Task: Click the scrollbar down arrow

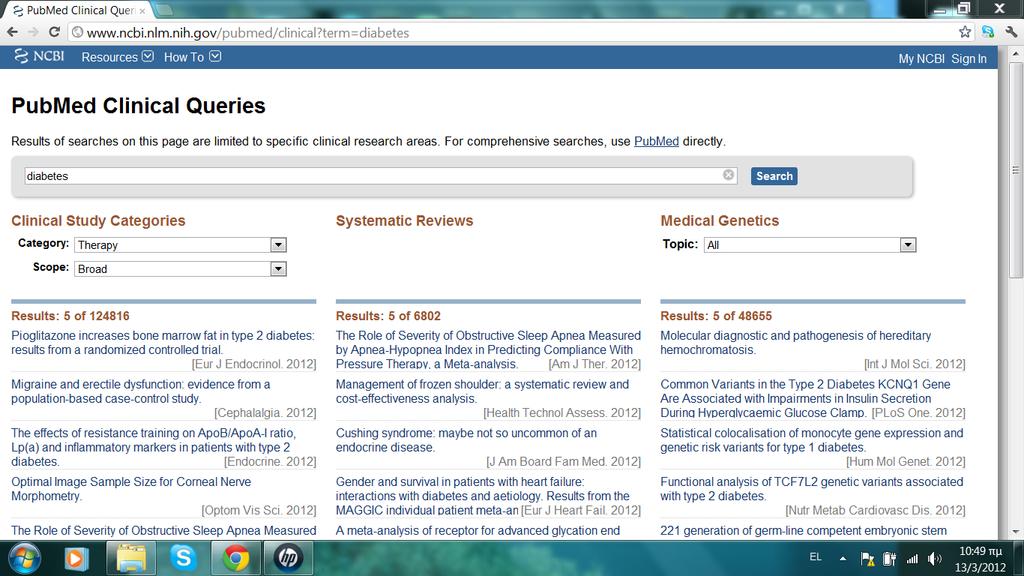Action: pyautogui.click(x=1016, y=532)
